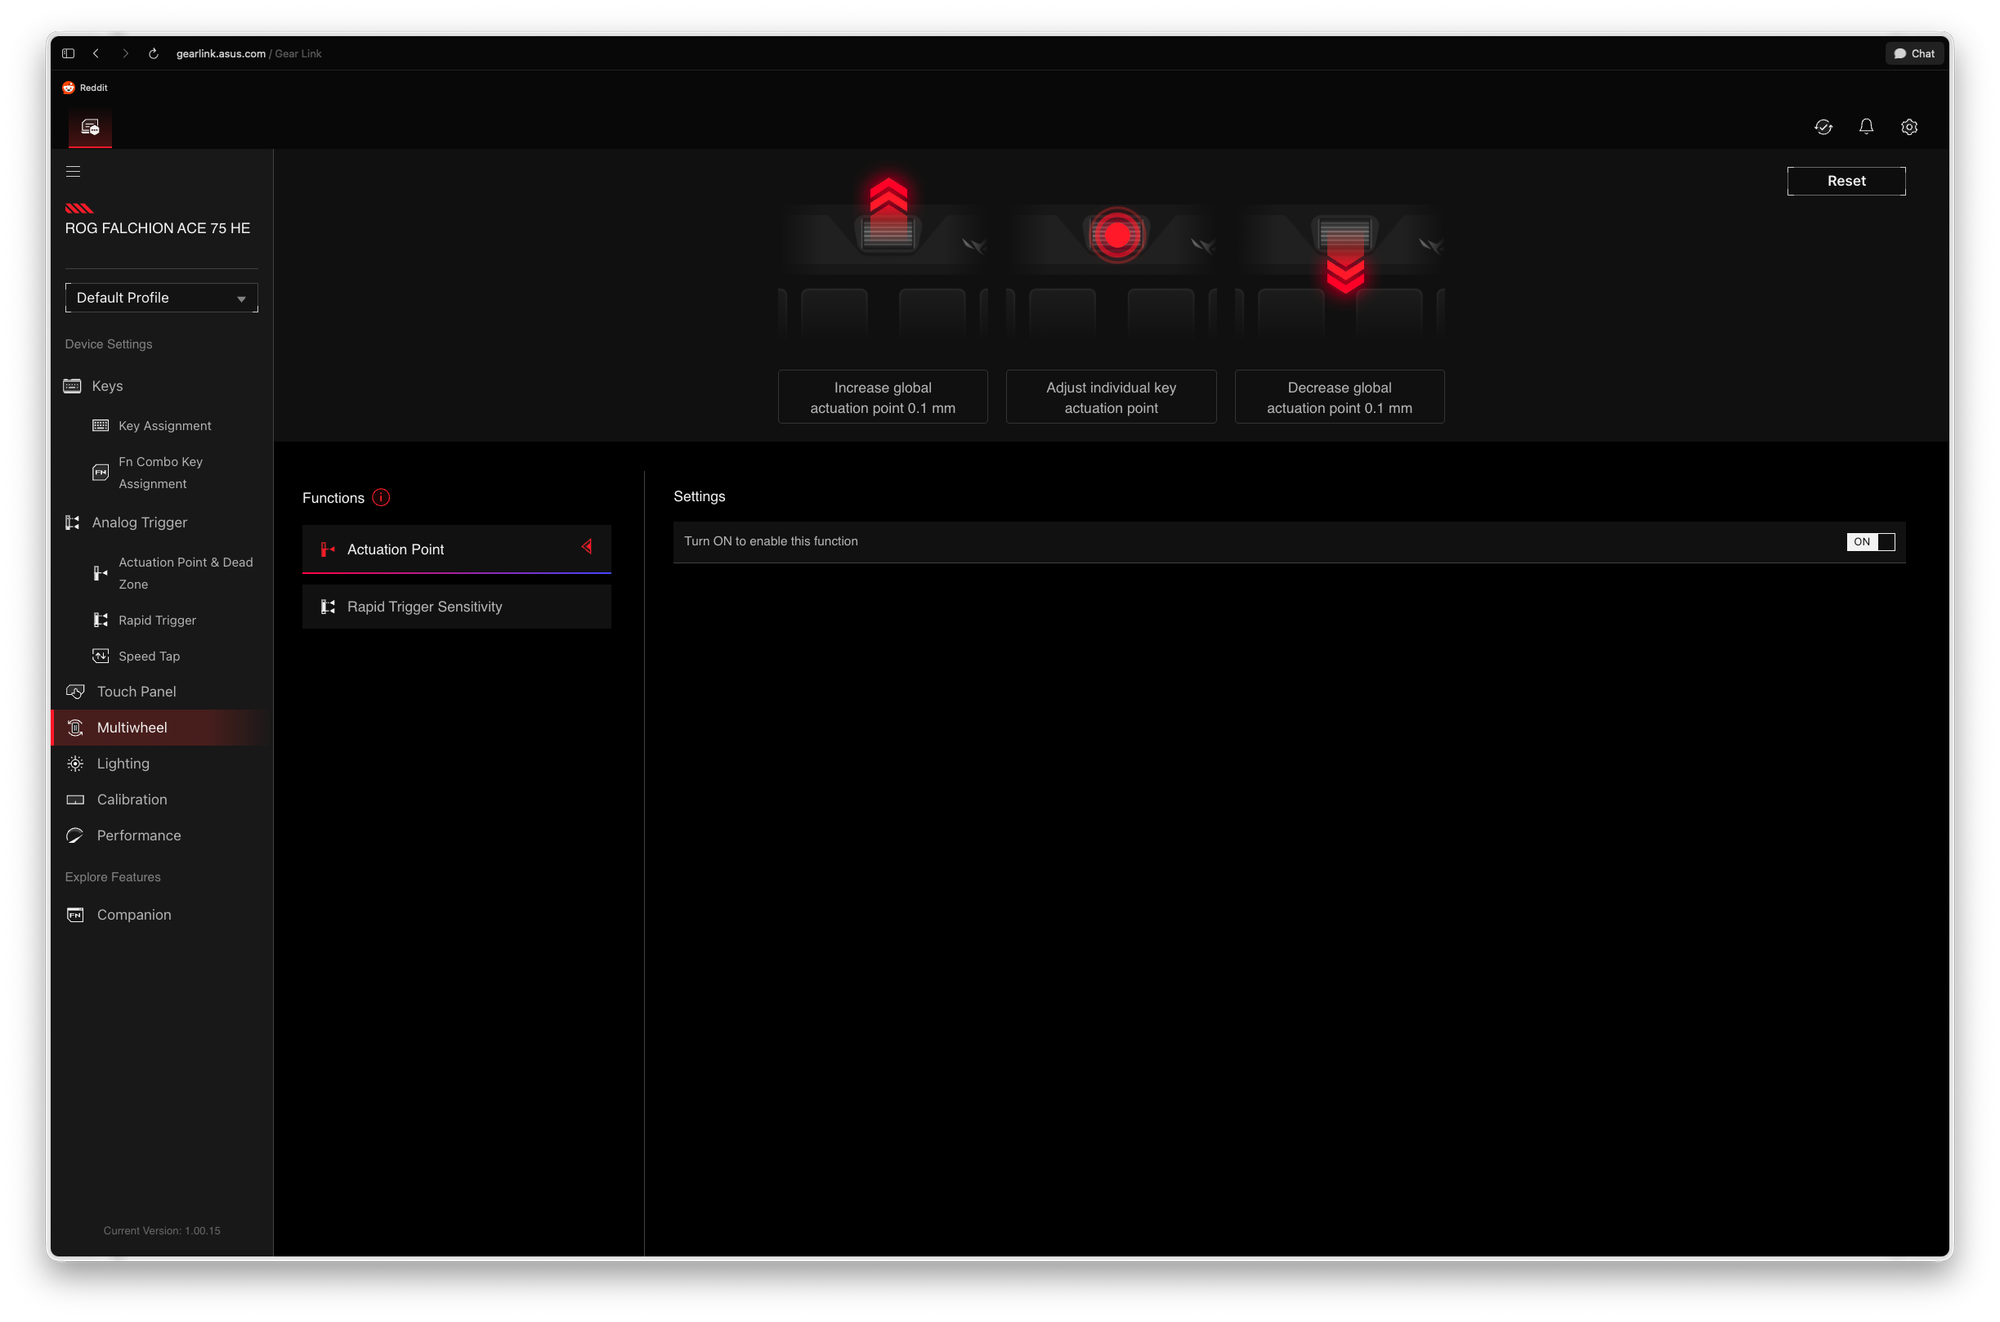This screenshot has width=2000, height=1322.
Task: Open the Default Profile dropdown
Action: [161, 297]
